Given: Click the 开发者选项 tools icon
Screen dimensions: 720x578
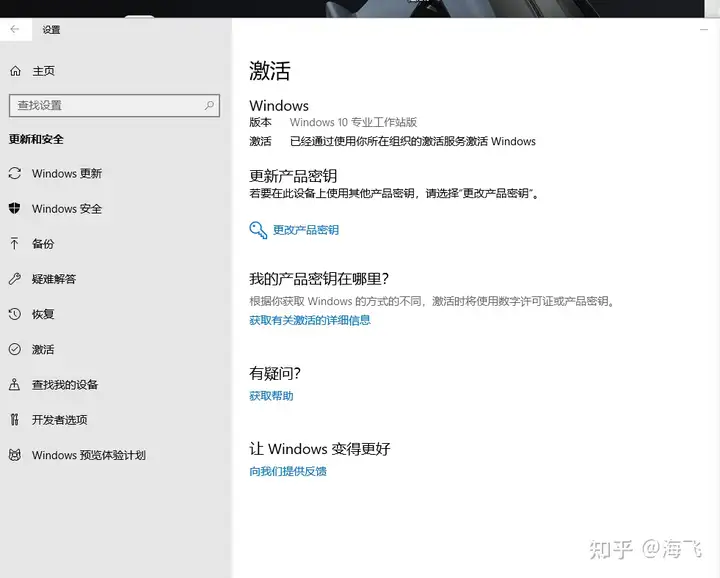Looking at the screenshot, I should click(x=15, y=419).
